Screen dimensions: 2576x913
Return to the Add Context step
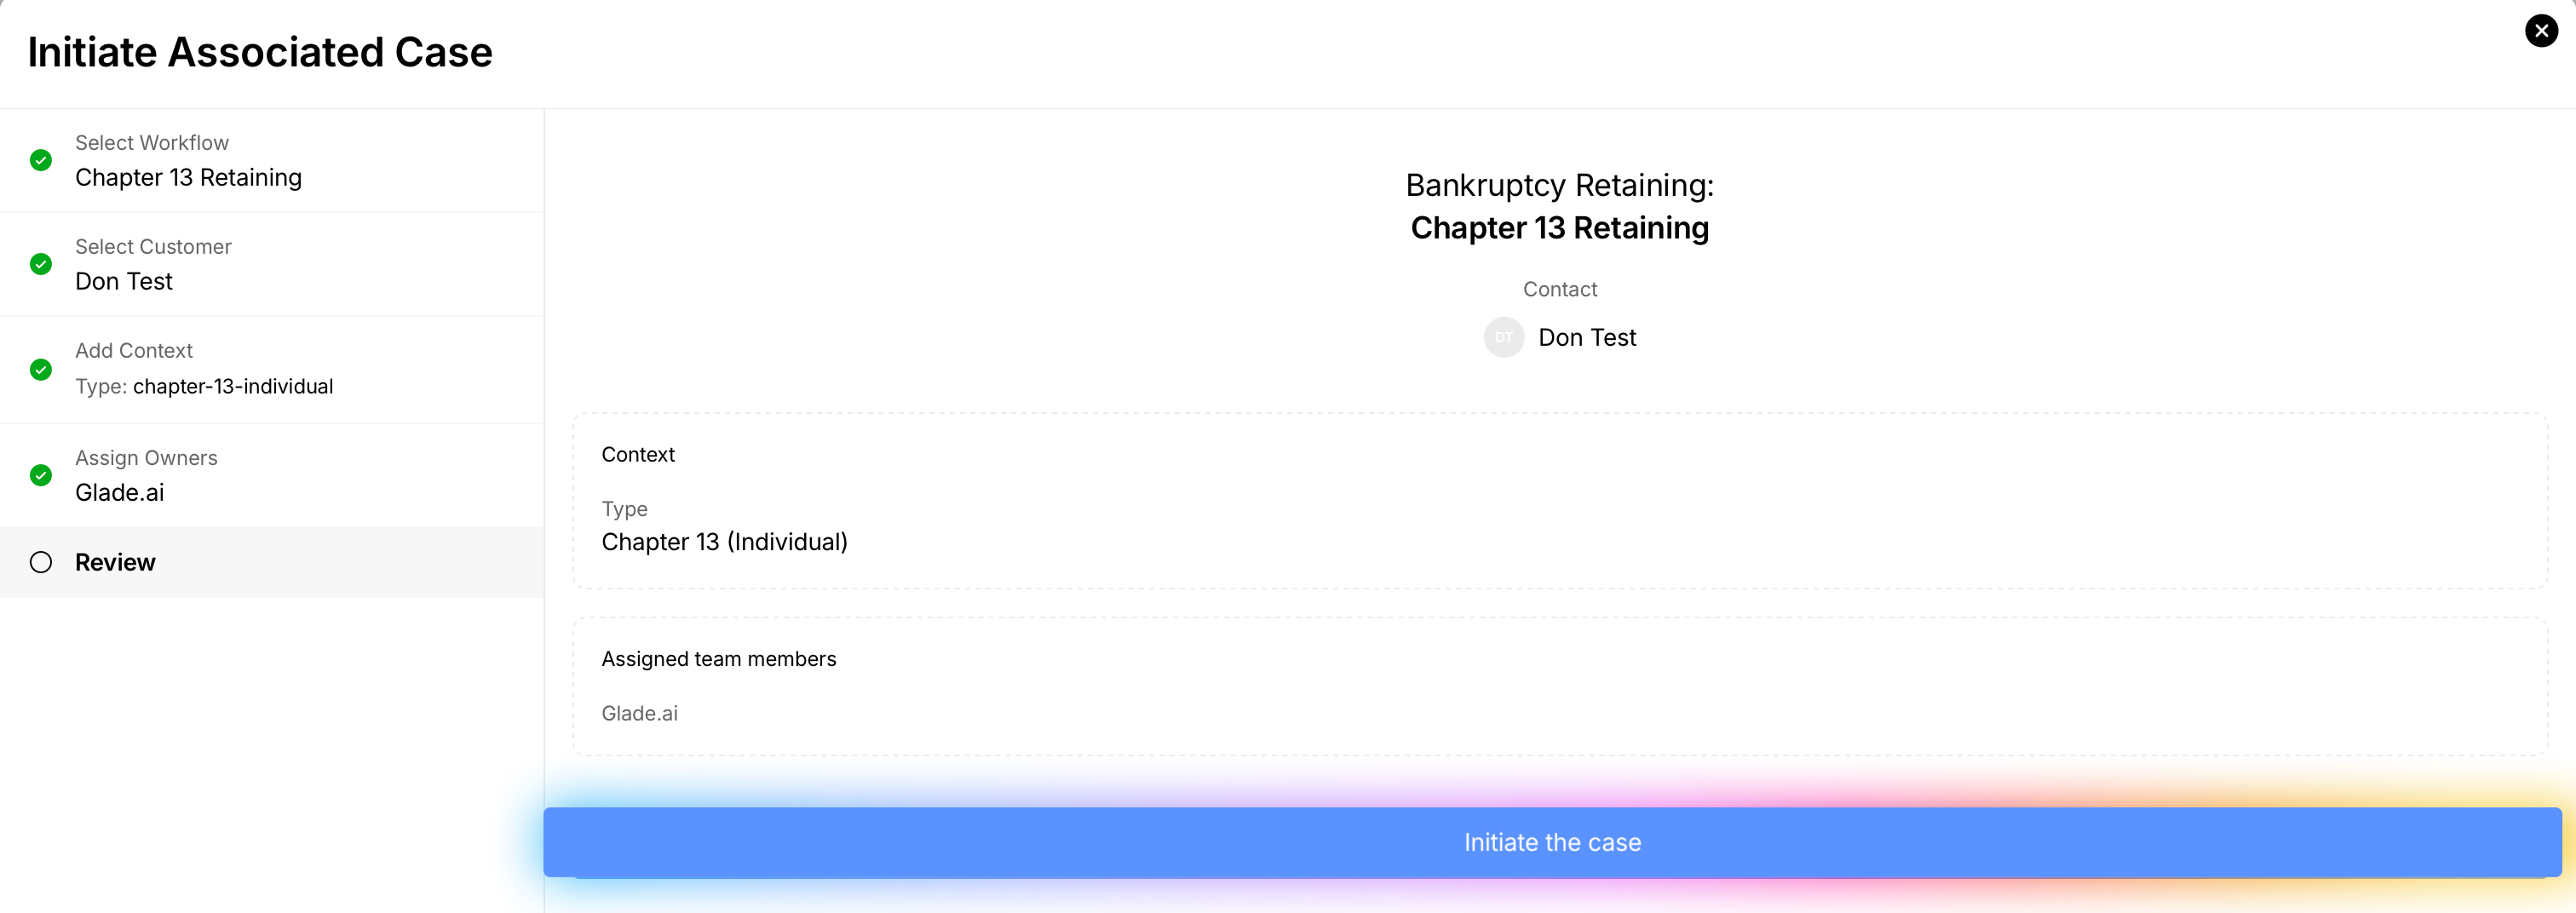tap(134, 351)
